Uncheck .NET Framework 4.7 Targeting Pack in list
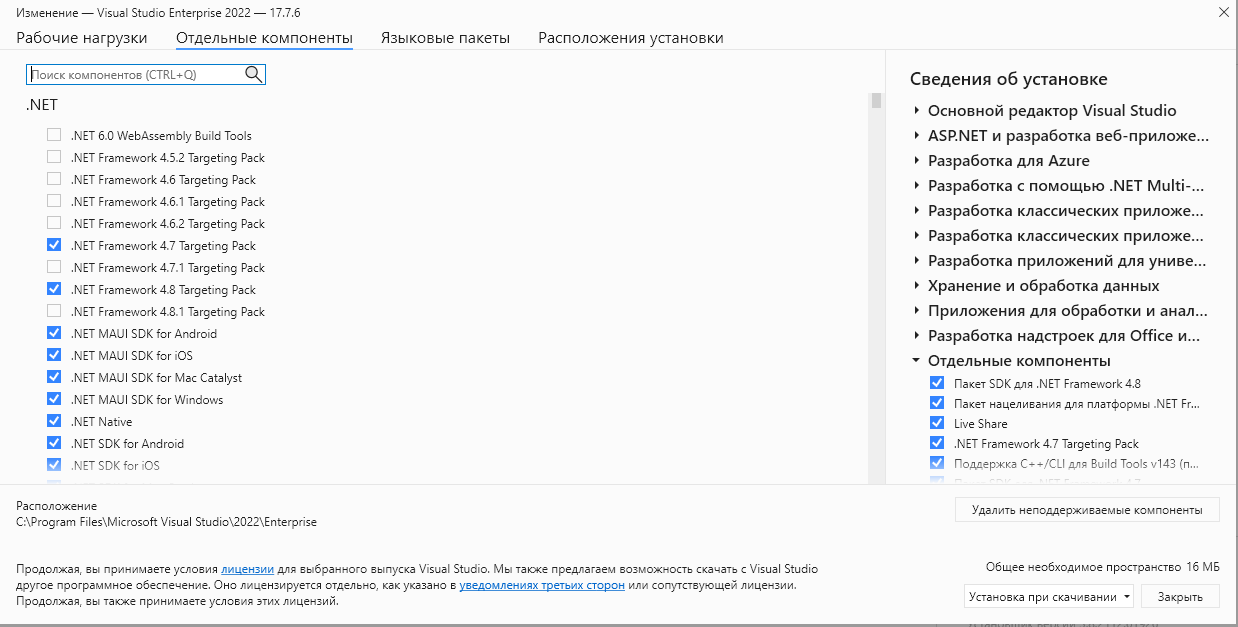The height and width of the screenshot is (627, 1238). (54, 245)
